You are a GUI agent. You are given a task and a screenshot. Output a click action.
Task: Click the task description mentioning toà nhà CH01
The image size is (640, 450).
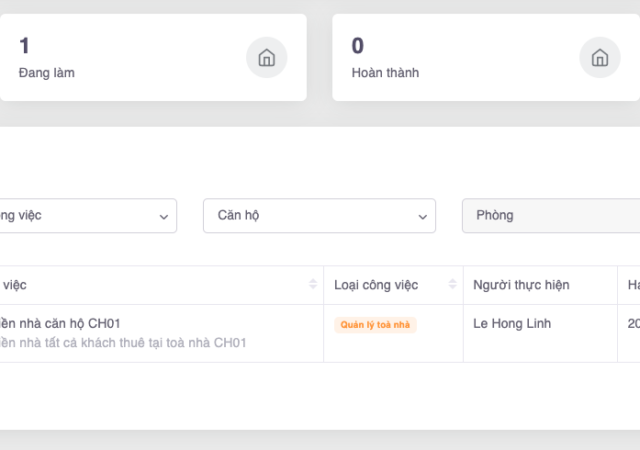click(120, 343)
